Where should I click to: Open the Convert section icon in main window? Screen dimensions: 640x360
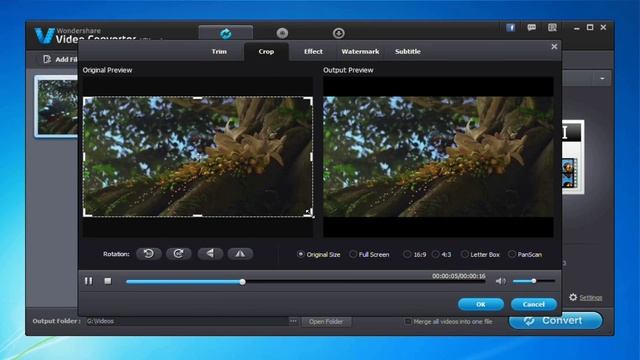[226, 33]
